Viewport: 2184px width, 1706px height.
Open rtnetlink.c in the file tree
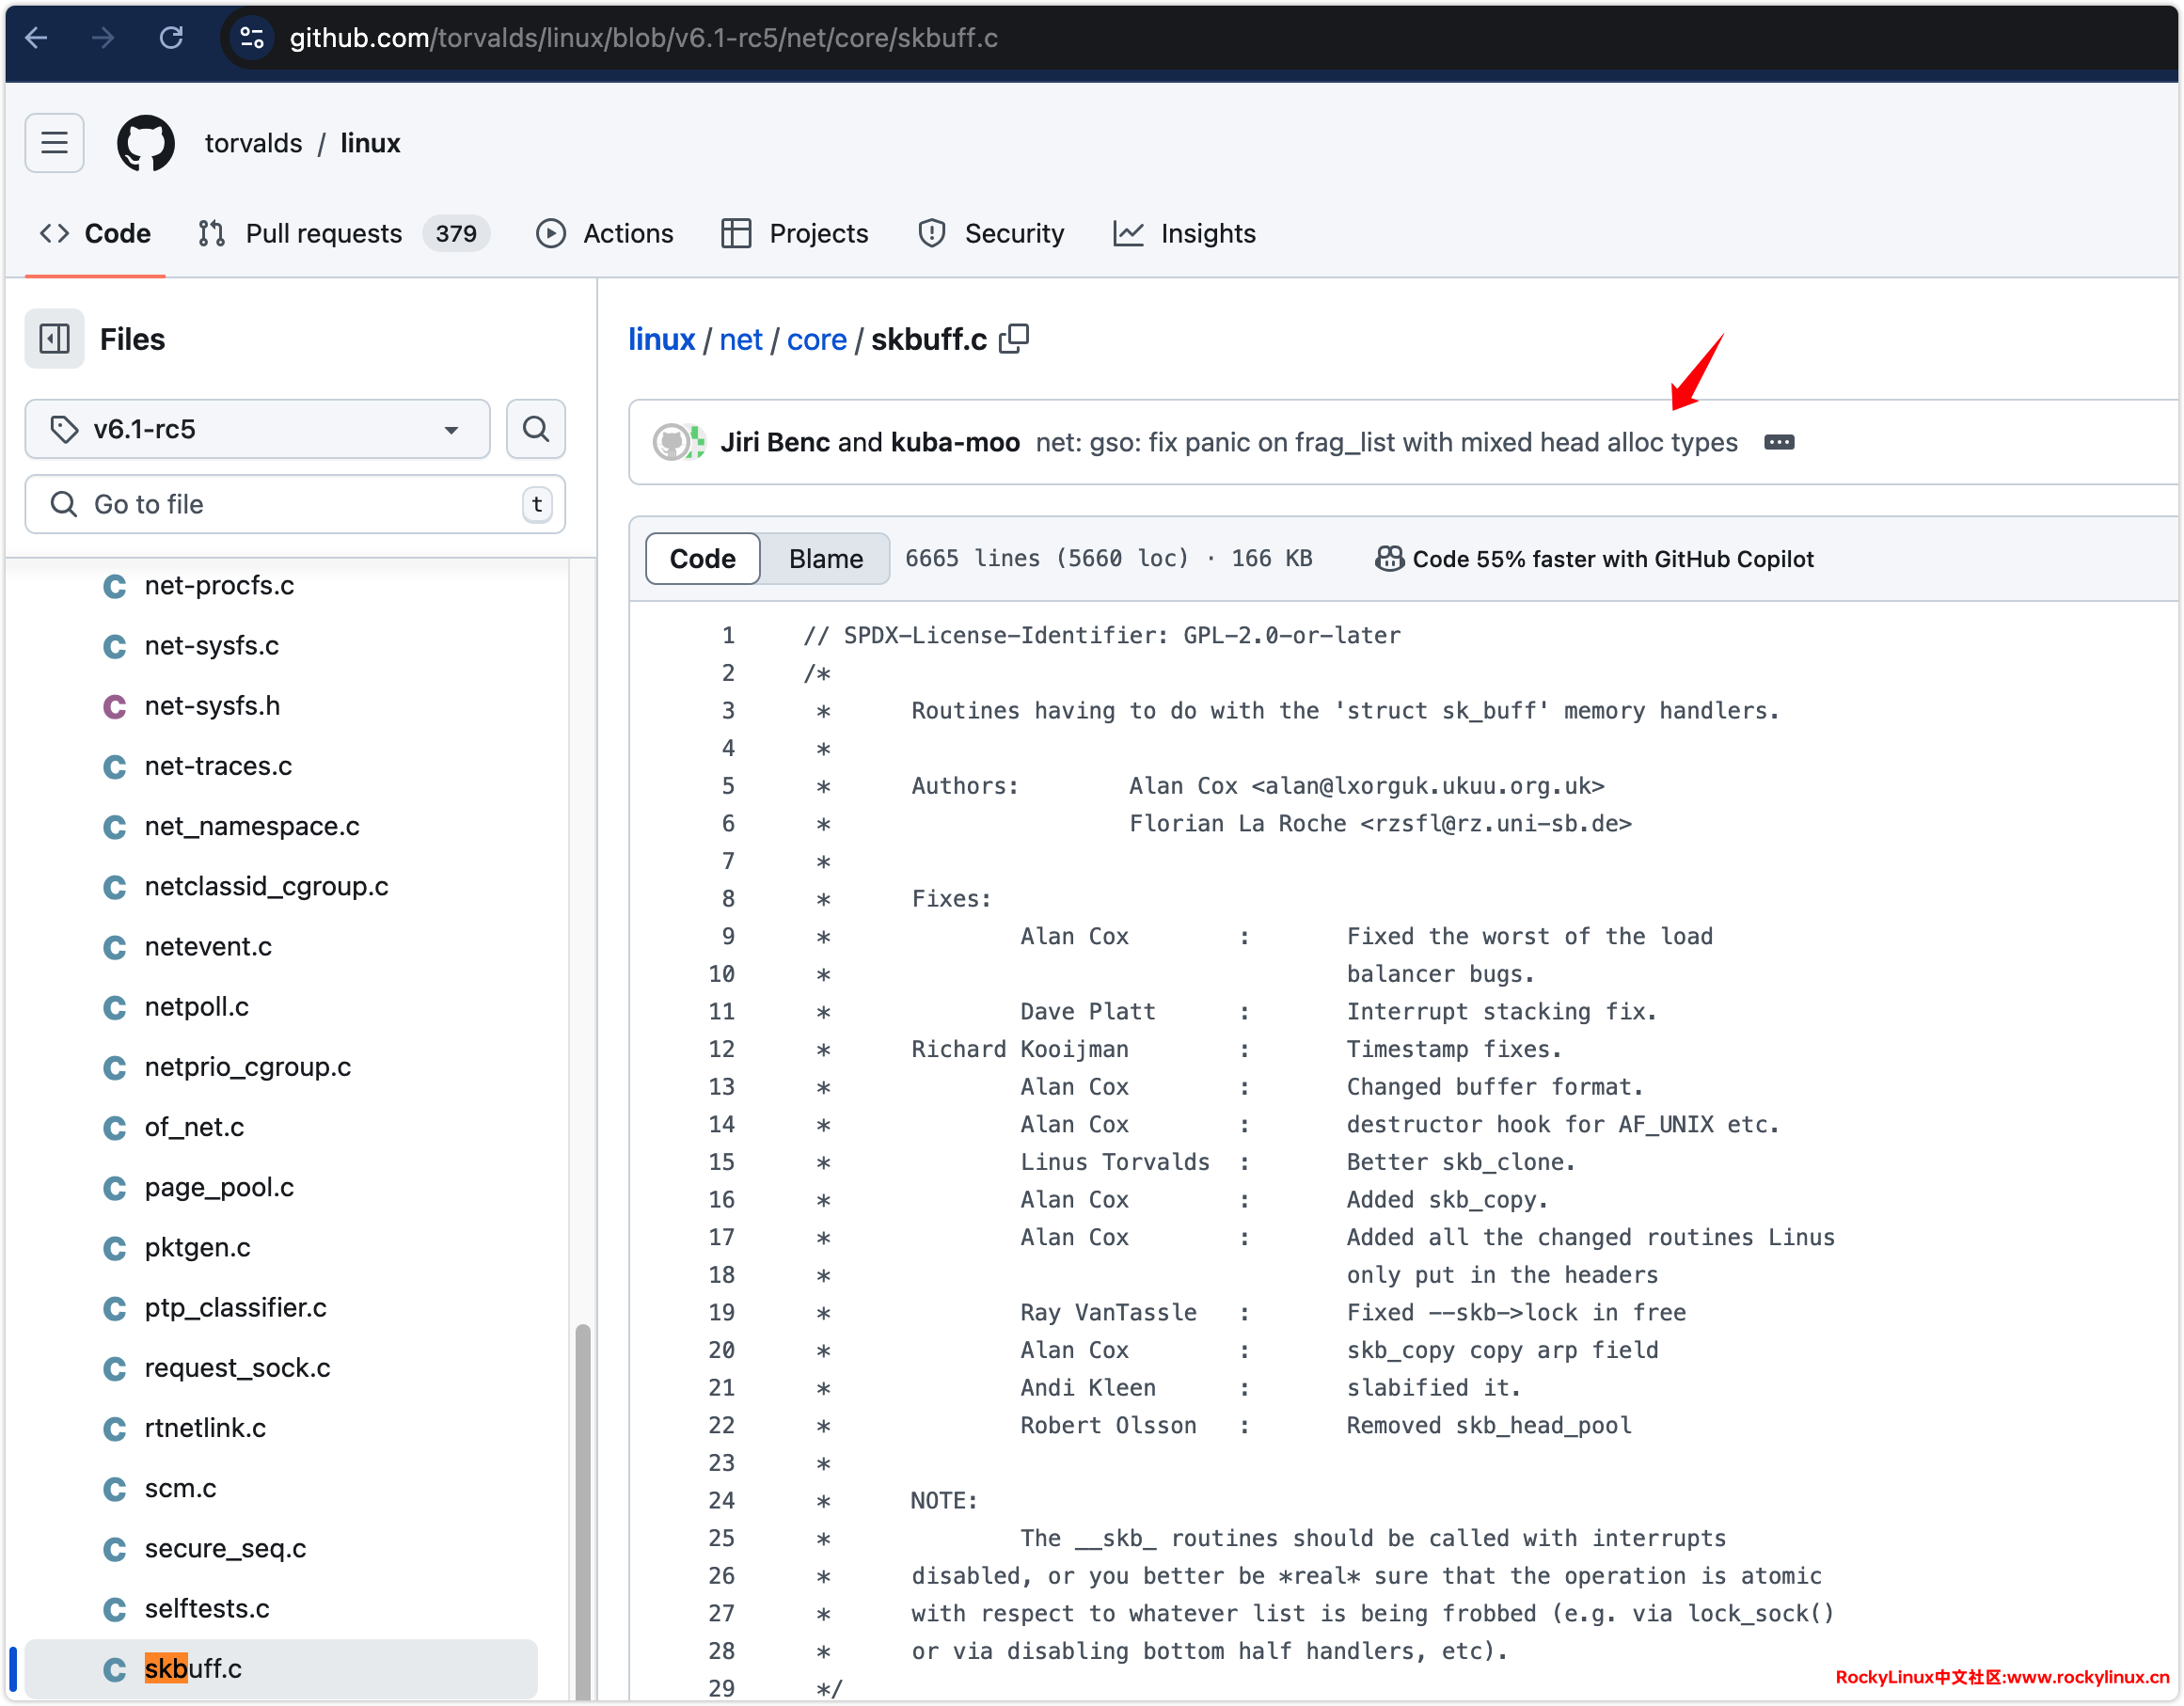pyautogui.click(x=205, y=1428)
